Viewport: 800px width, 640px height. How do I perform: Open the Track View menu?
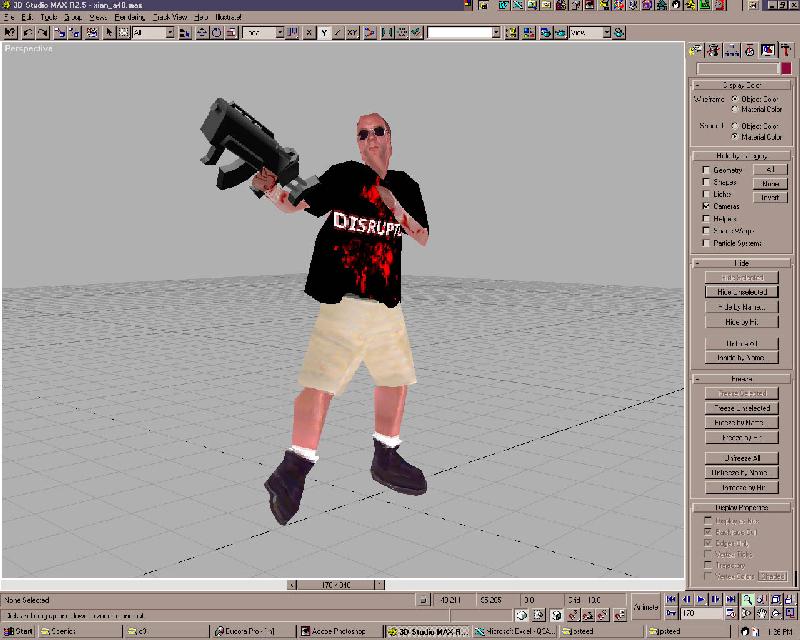tap(169, 18)
